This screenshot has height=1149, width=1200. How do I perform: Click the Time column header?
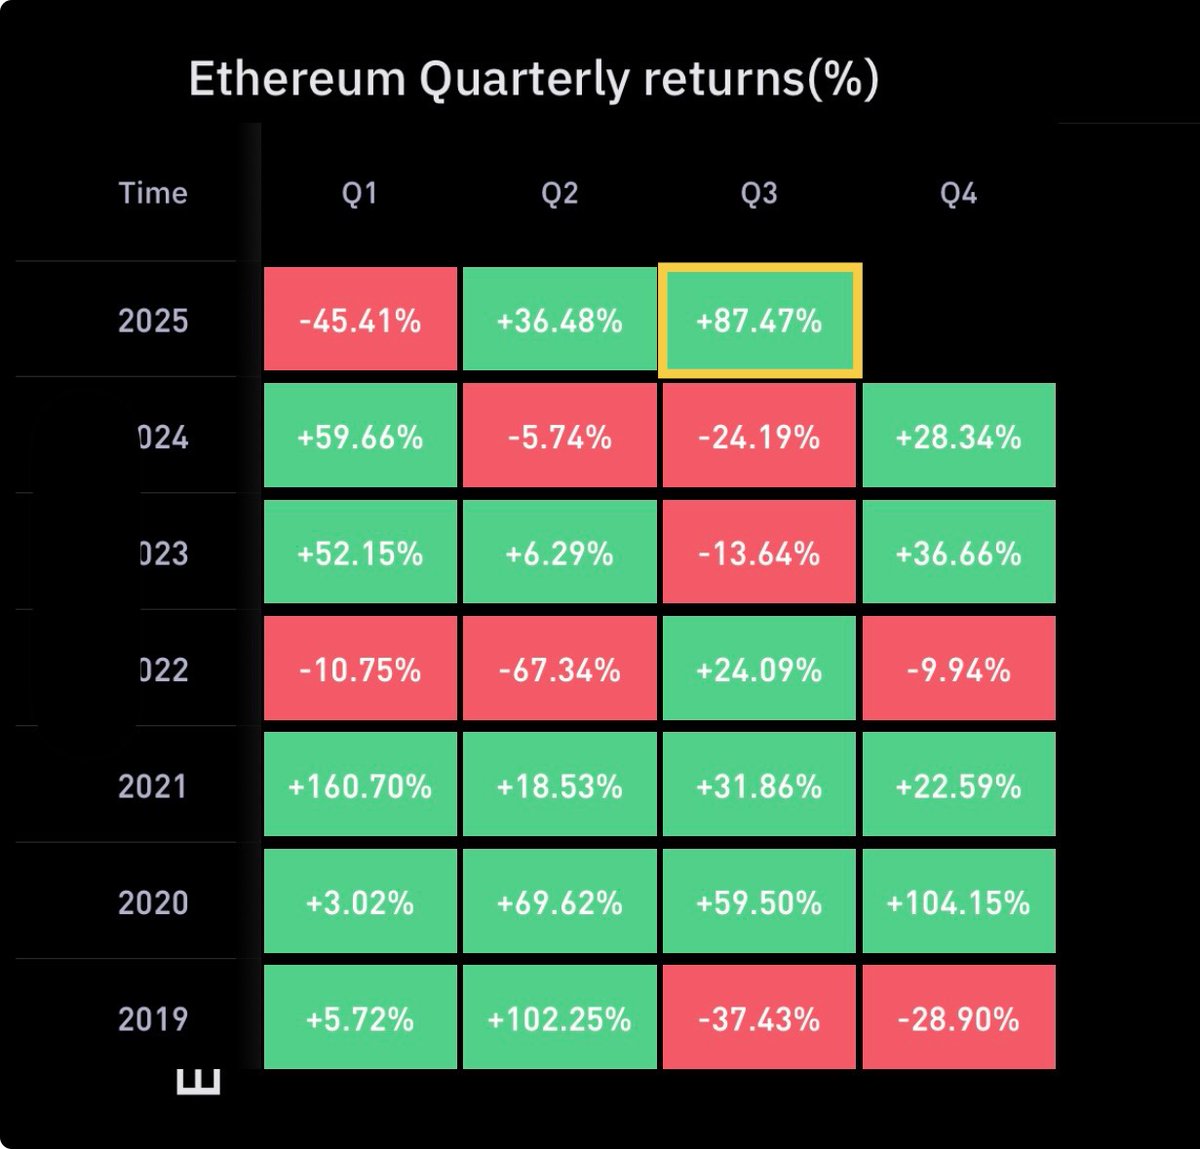[x=153, y=193]
